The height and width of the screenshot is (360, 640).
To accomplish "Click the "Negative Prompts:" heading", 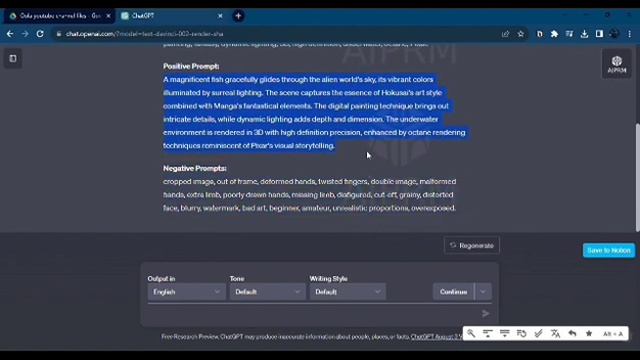I will coord(195,168).
